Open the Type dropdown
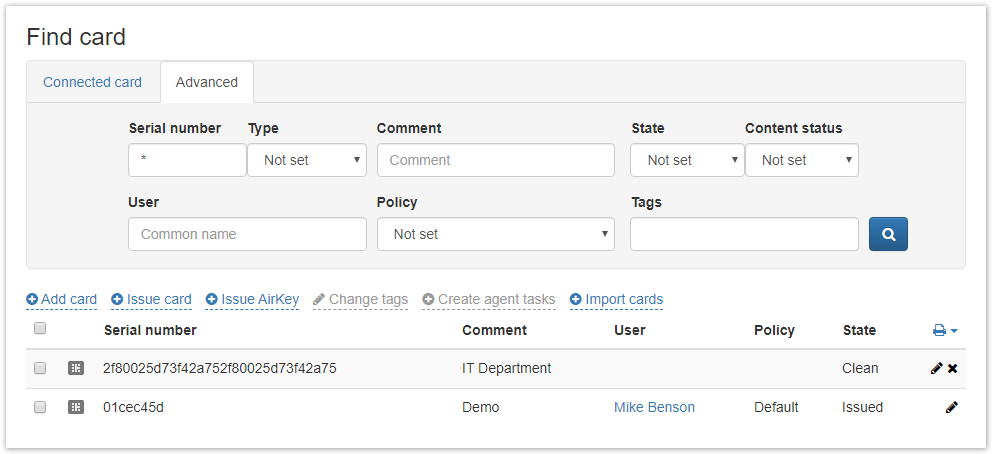 pyautogui.click(x=307, y=160)
